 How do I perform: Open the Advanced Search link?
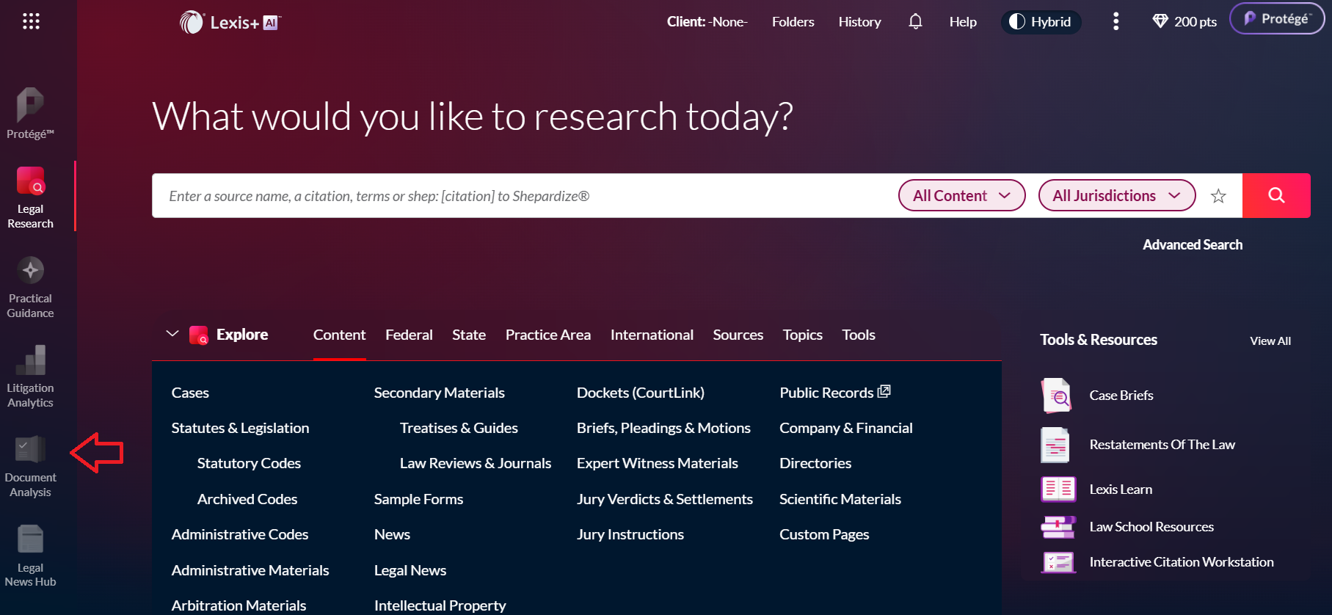pyautogui.click(x=1192, y=245)
